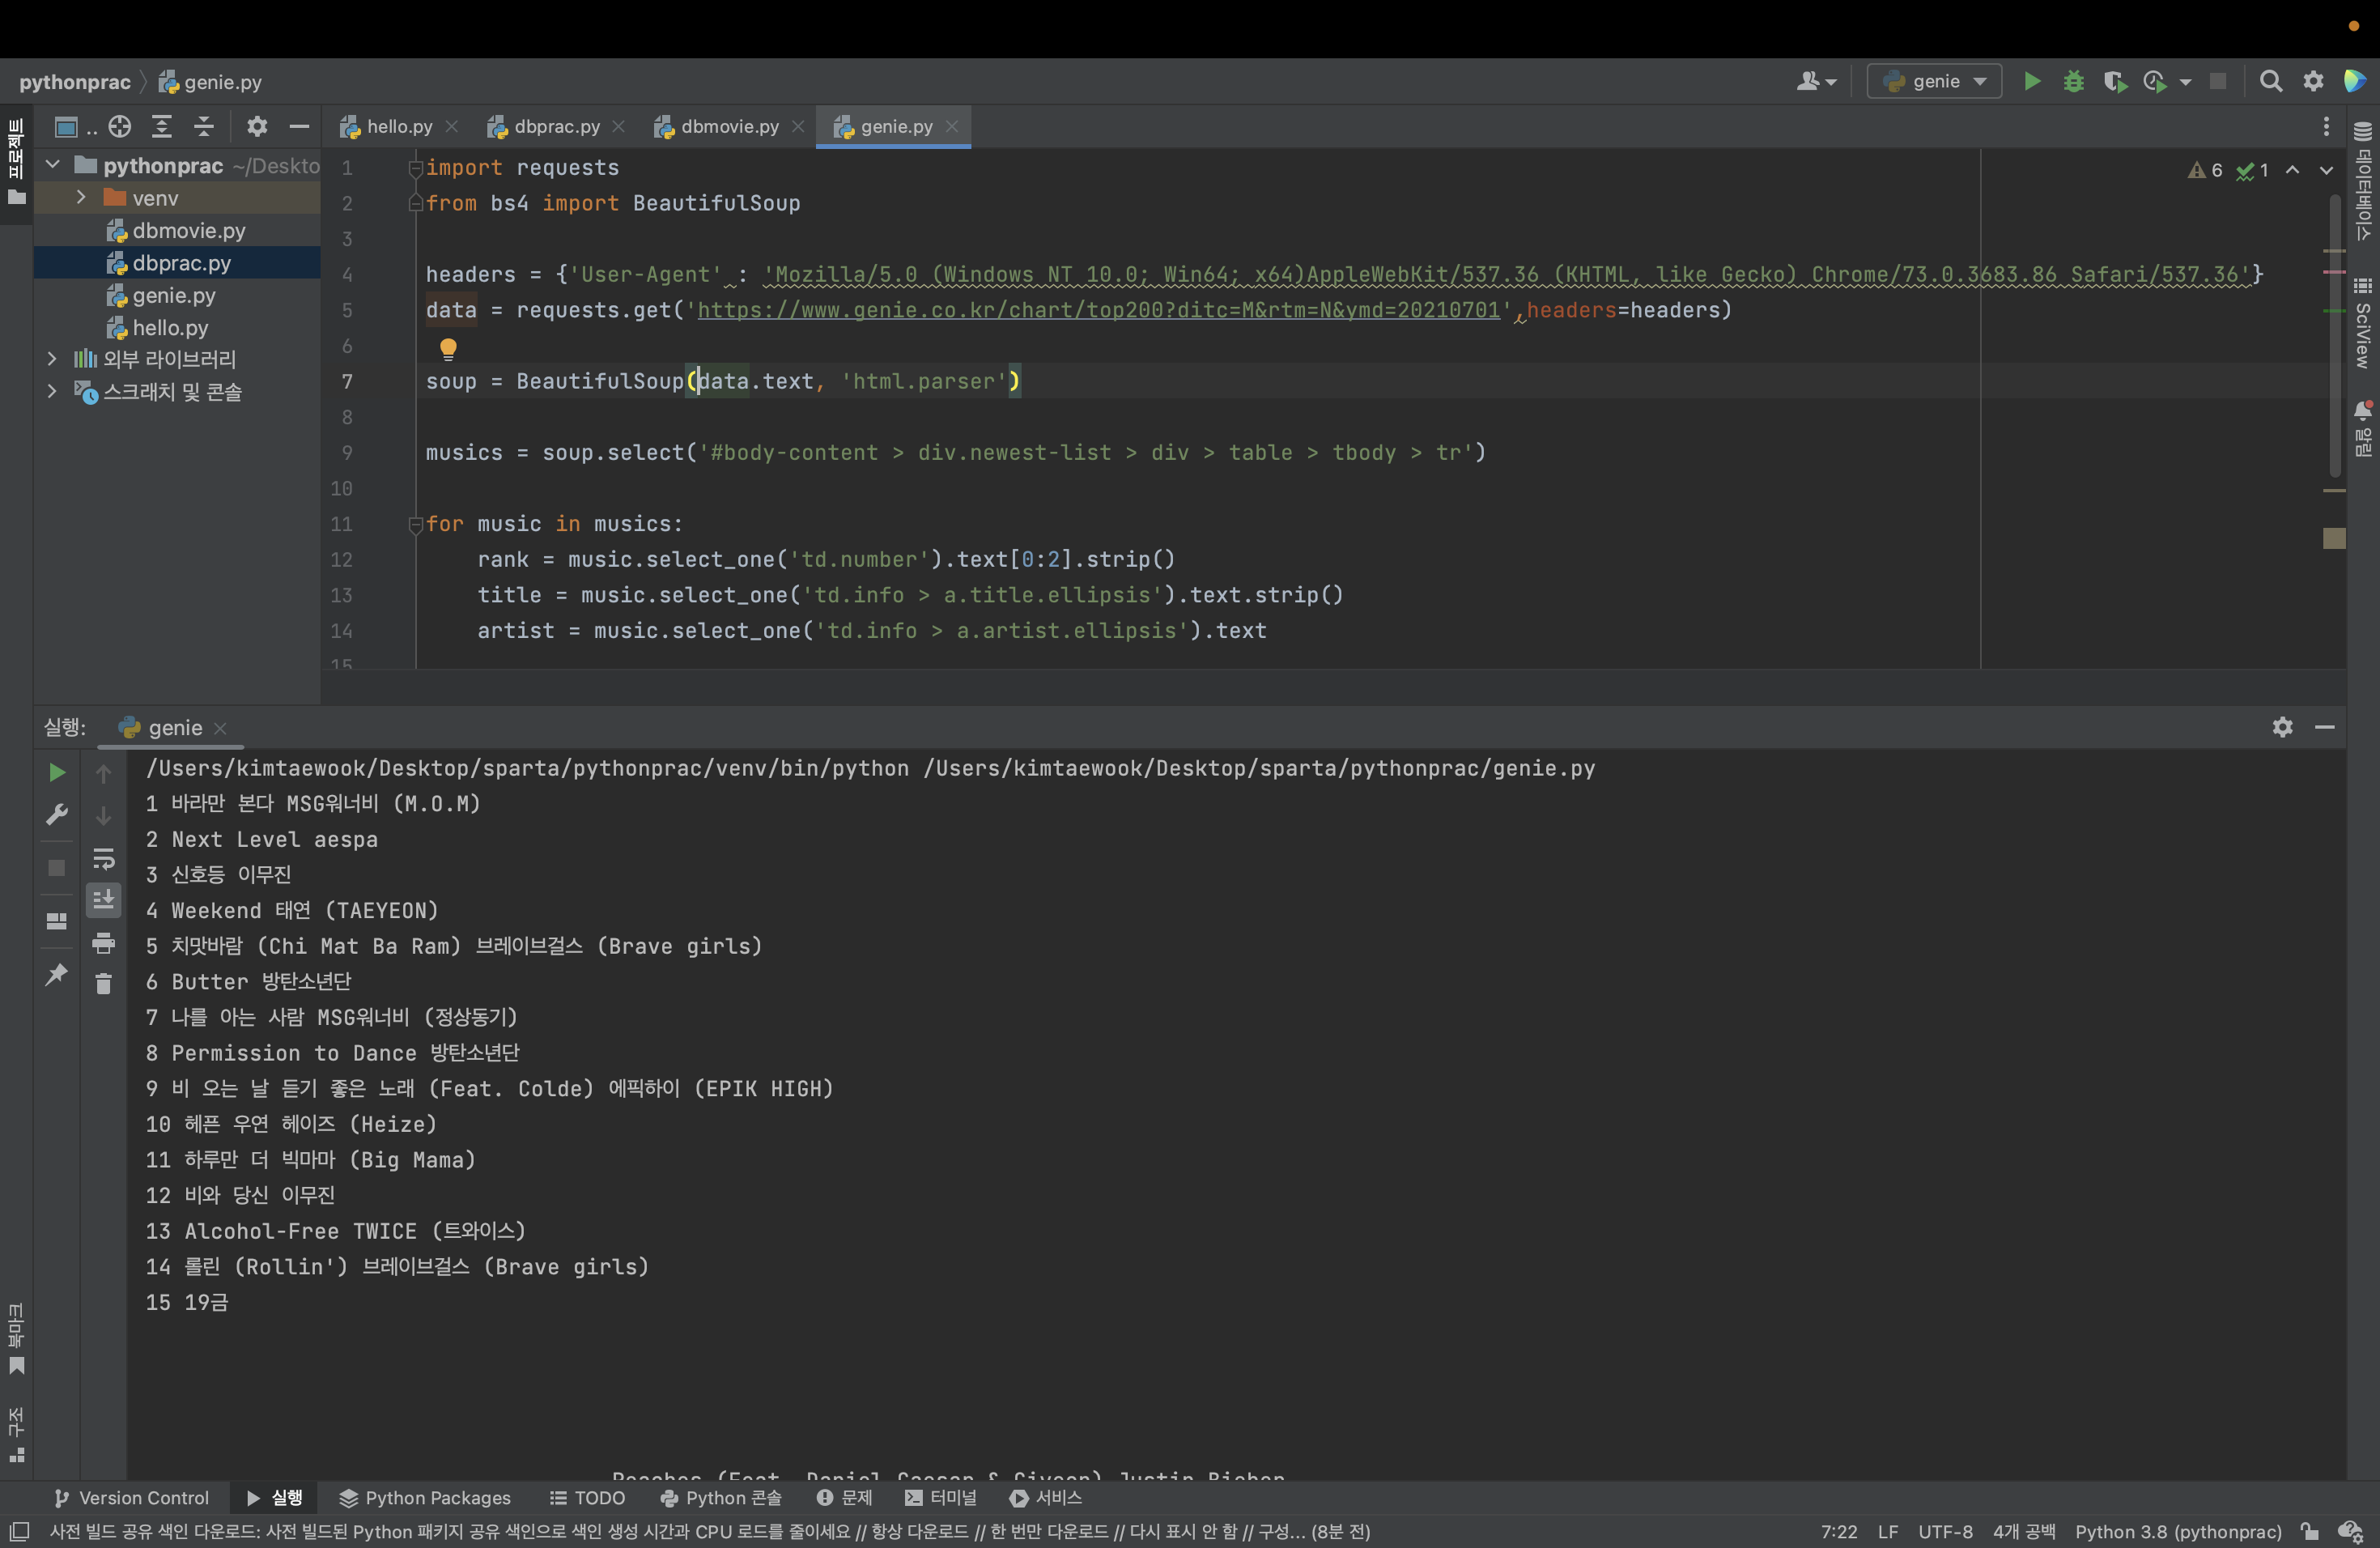Expand the venv folder

(x=81, y=198)
